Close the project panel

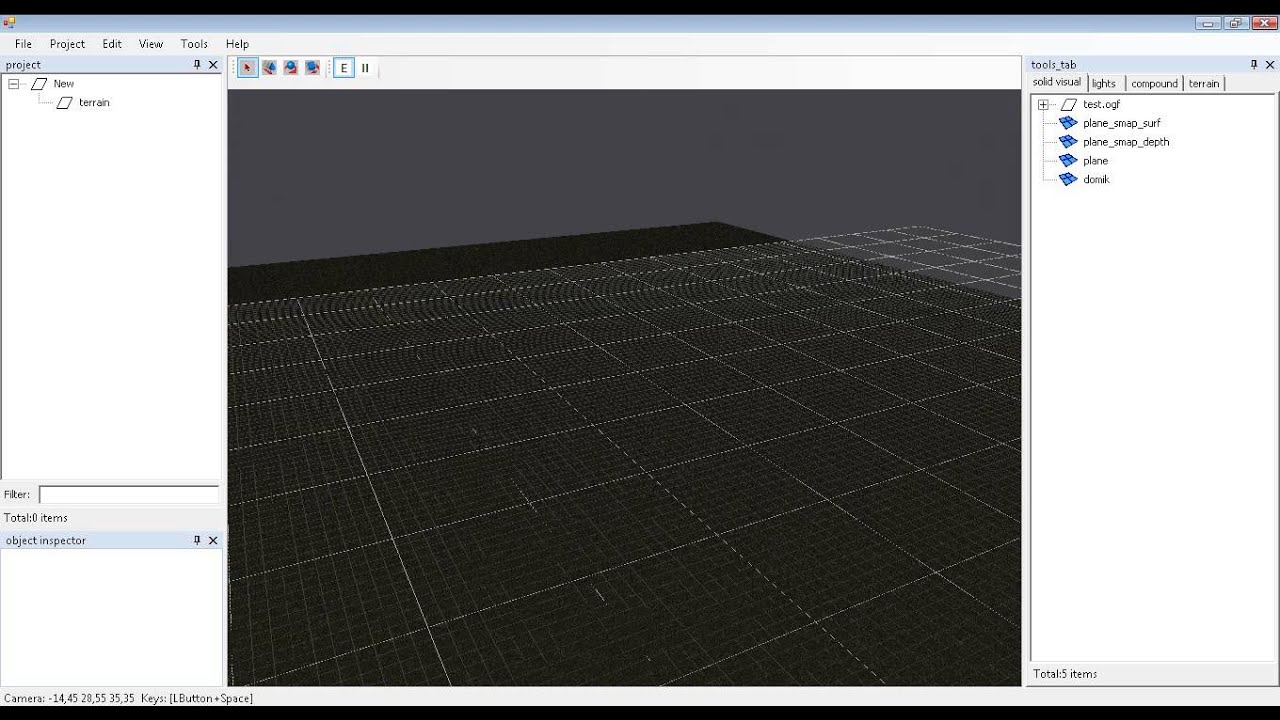(213, 64)
